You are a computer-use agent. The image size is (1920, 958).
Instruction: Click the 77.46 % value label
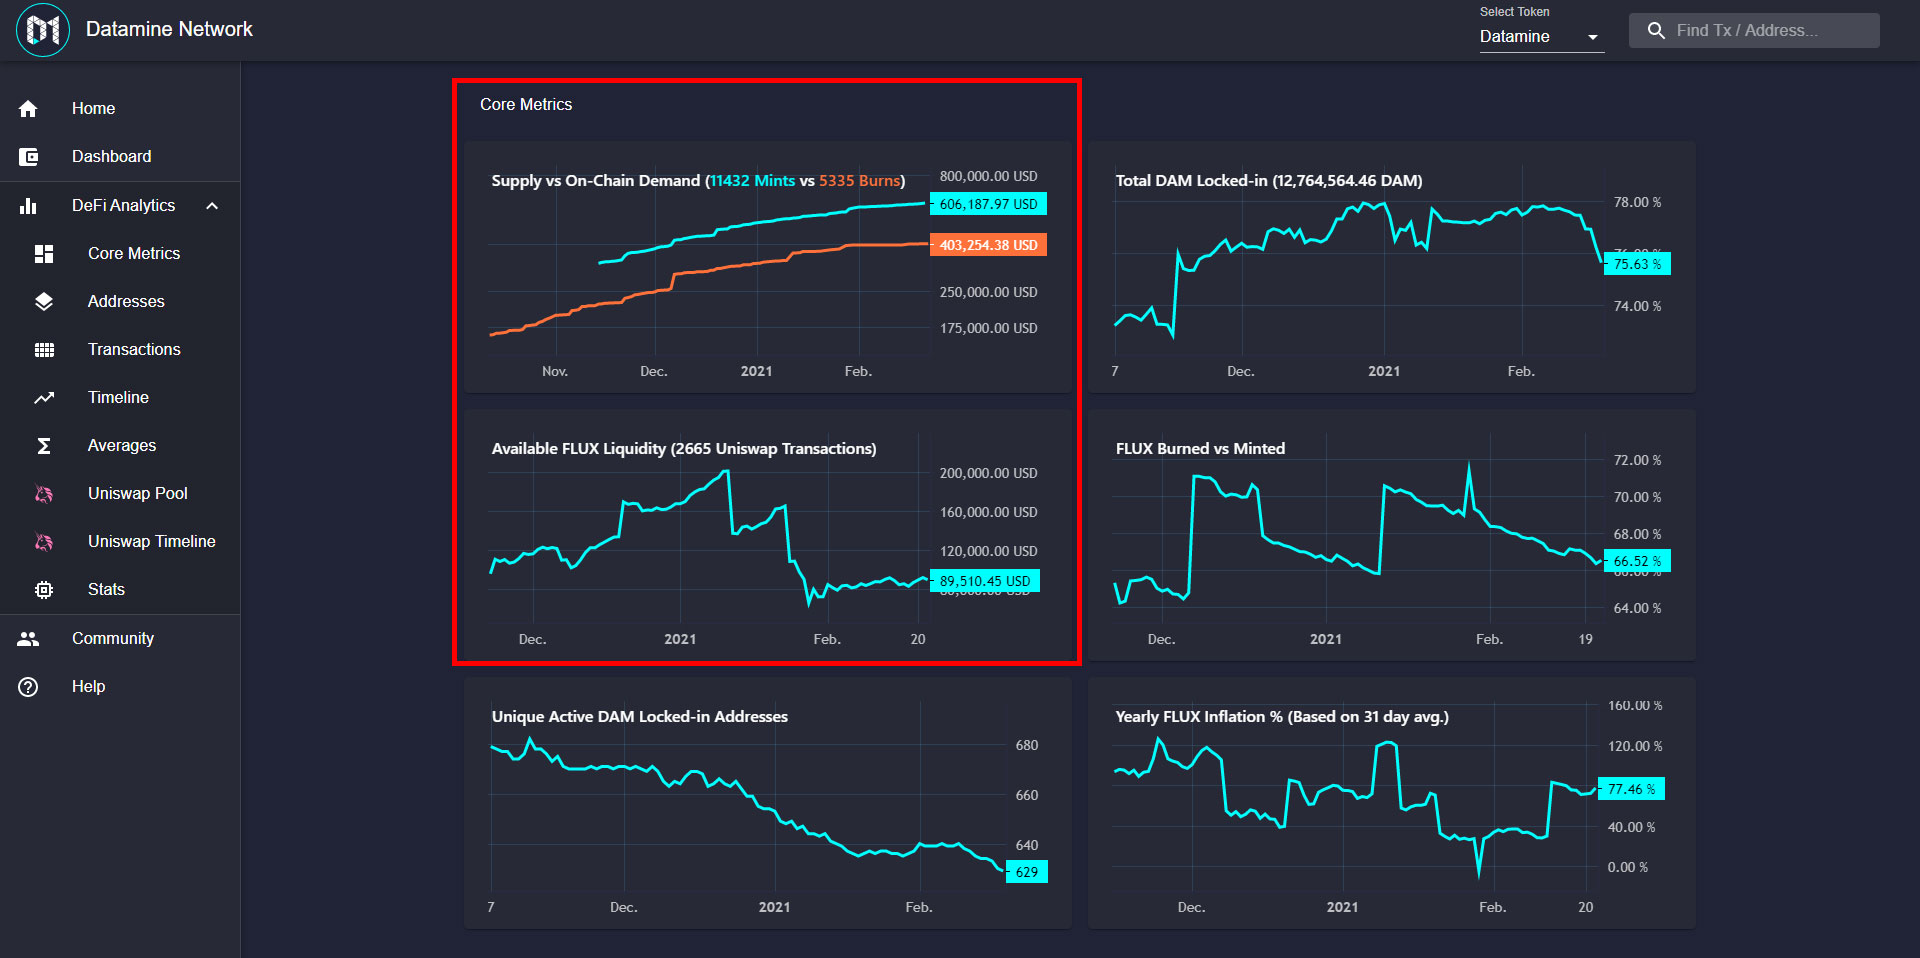tap(1631, 789)
